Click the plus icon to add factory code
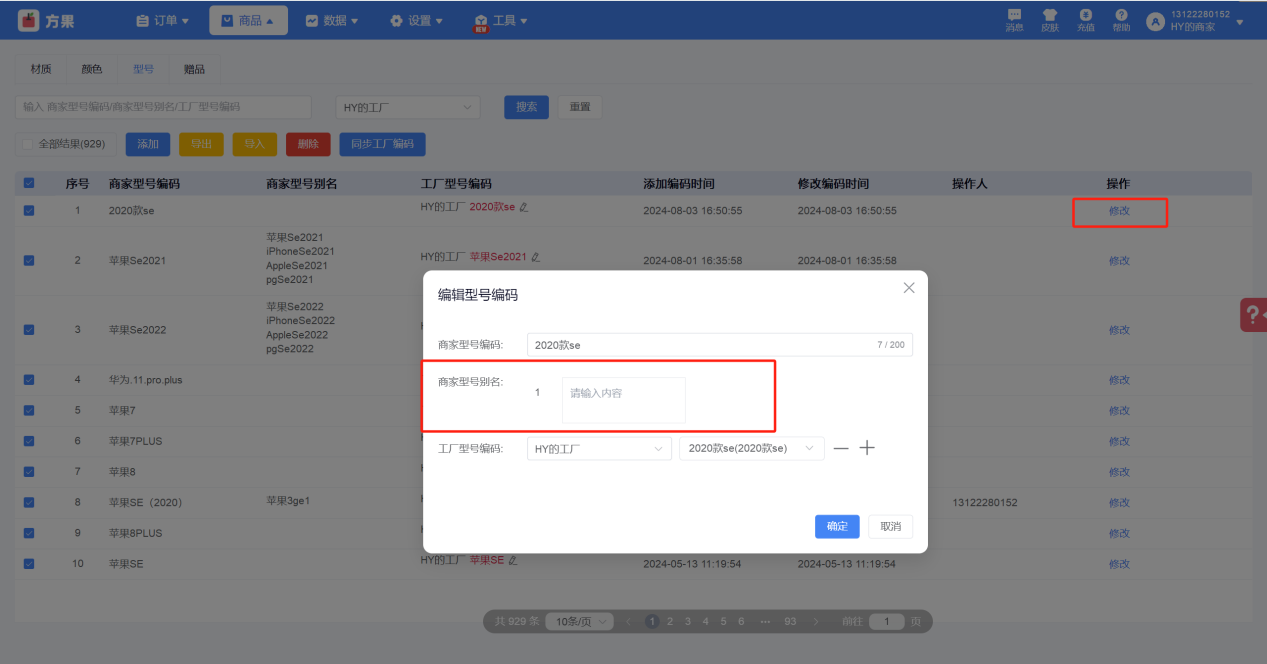Viewport: 1267px width, 664px height. tap(867, 448)
